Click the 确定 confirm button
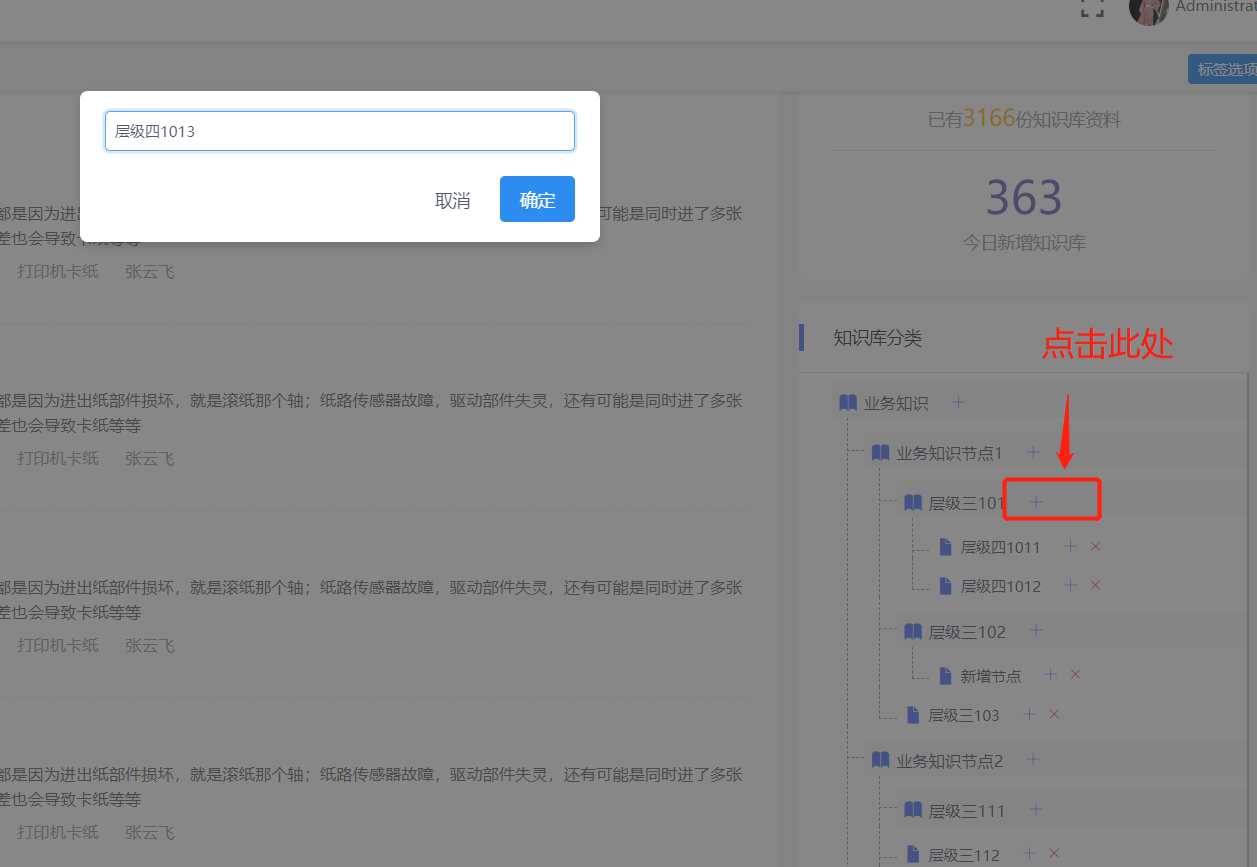1257x867 pixels. coord(537,199)
